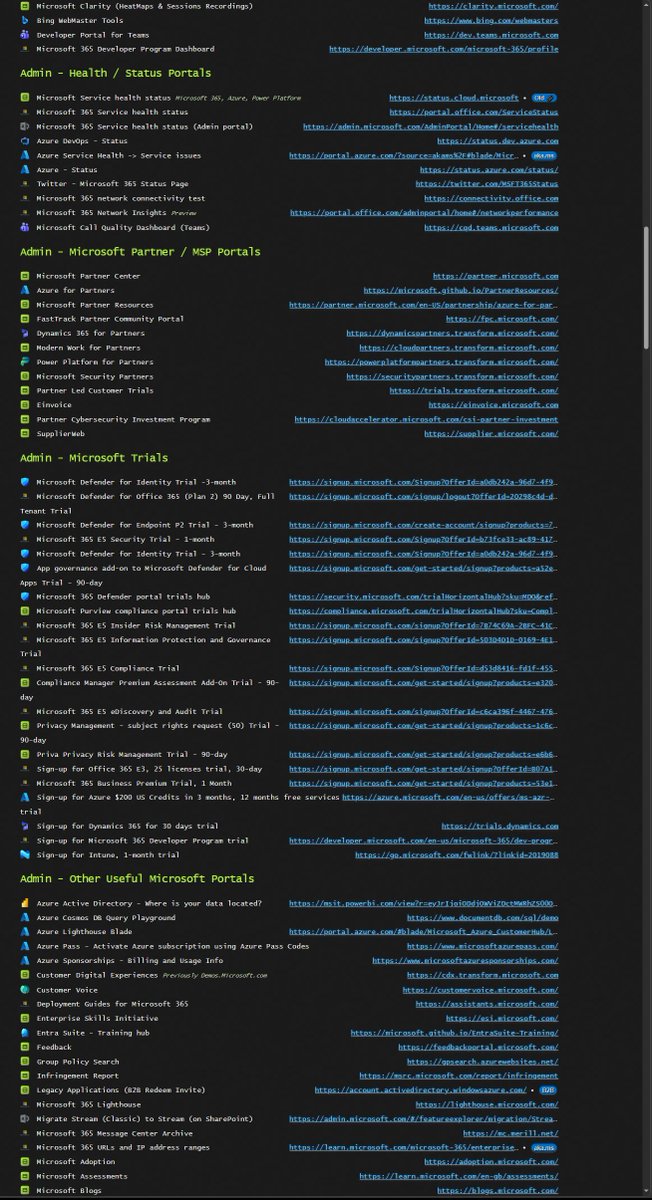Click the Teams icon next to Developer Portal for Teams
The width and height of the screenshot is (652, 1200).
coord(26,34)
